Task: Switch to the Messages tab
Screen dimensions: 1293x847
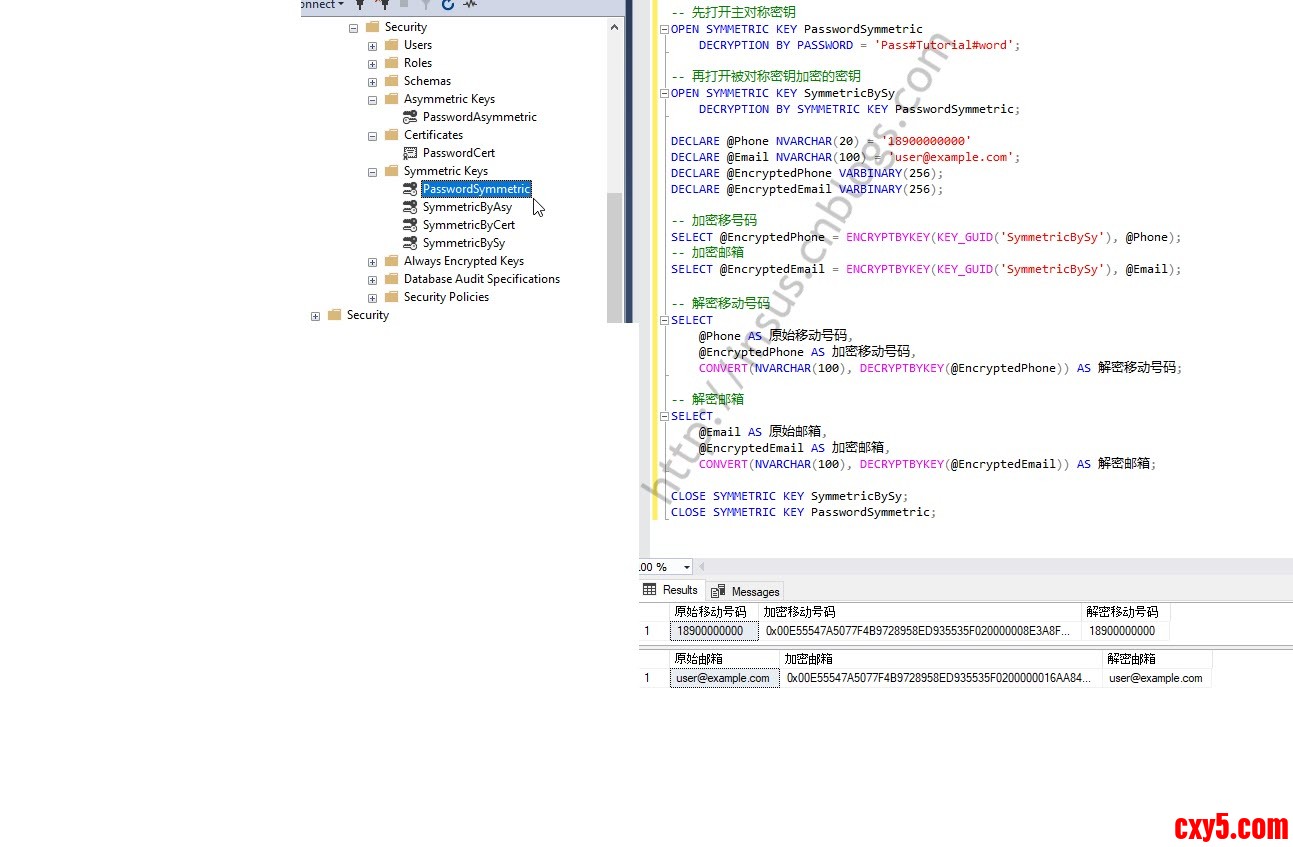Action: coord(745,591)
